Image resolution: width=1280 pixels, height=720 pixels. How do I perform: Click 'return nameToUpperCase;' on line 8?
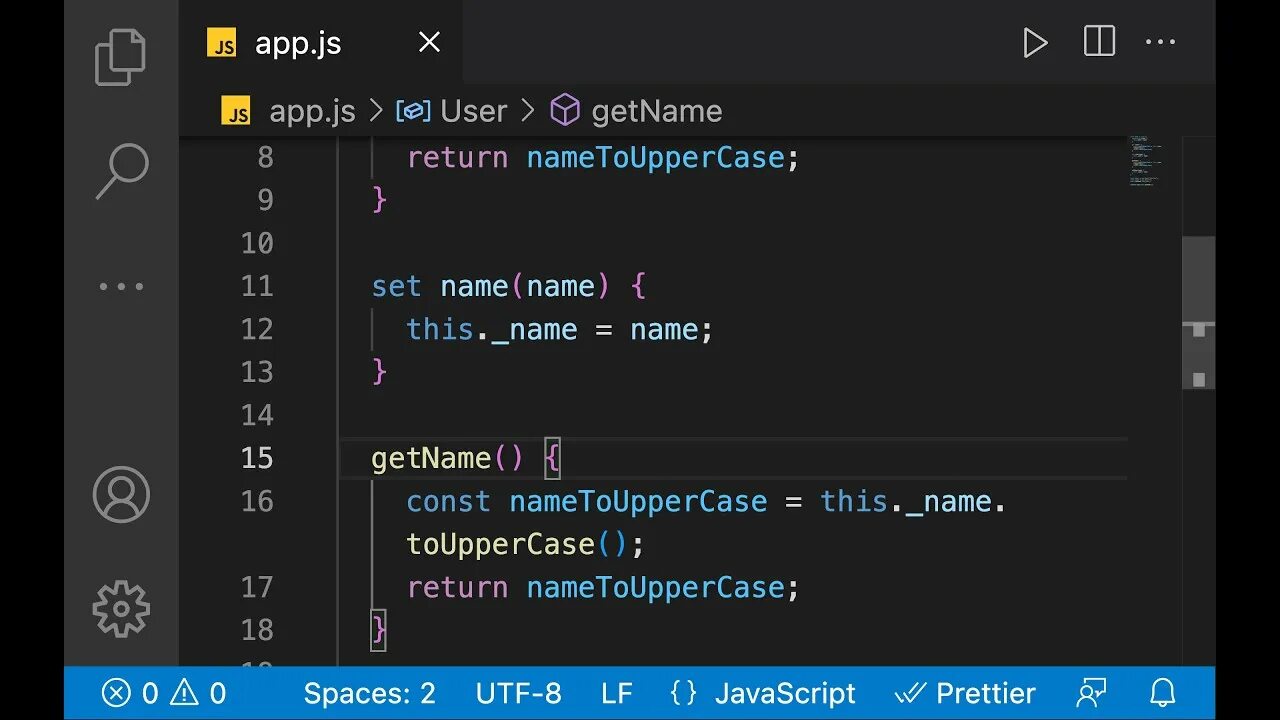(x=603, y=158)
